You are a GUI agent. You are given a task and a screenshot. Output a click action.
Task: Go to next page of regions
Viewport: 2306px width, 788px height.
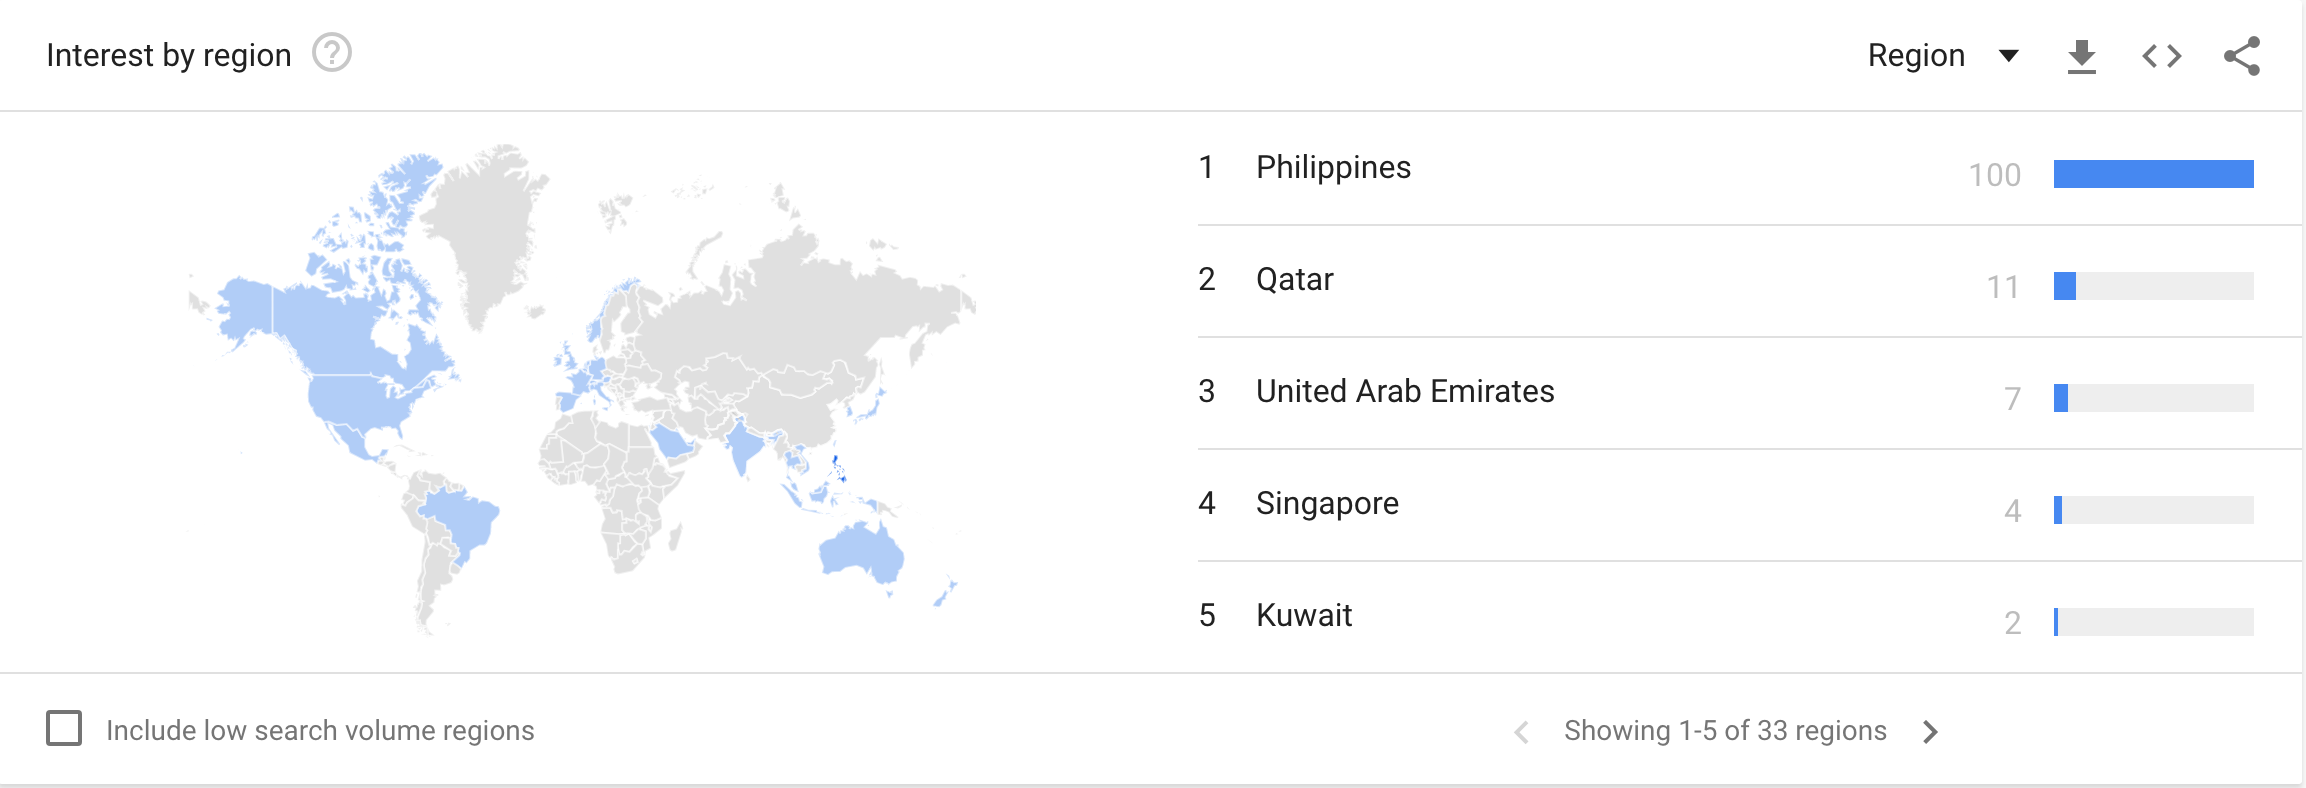coord(1930,732)
